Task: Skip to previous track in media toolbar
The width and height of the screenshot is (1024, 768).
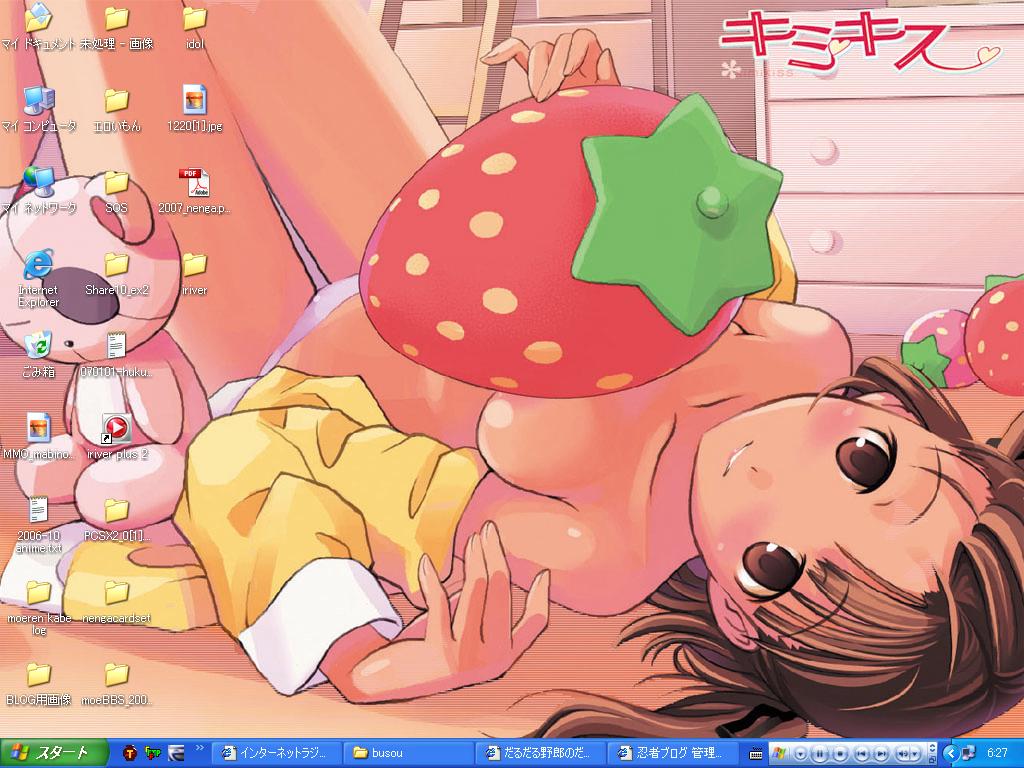Action: pyautogui.click(x=862, y=754)
